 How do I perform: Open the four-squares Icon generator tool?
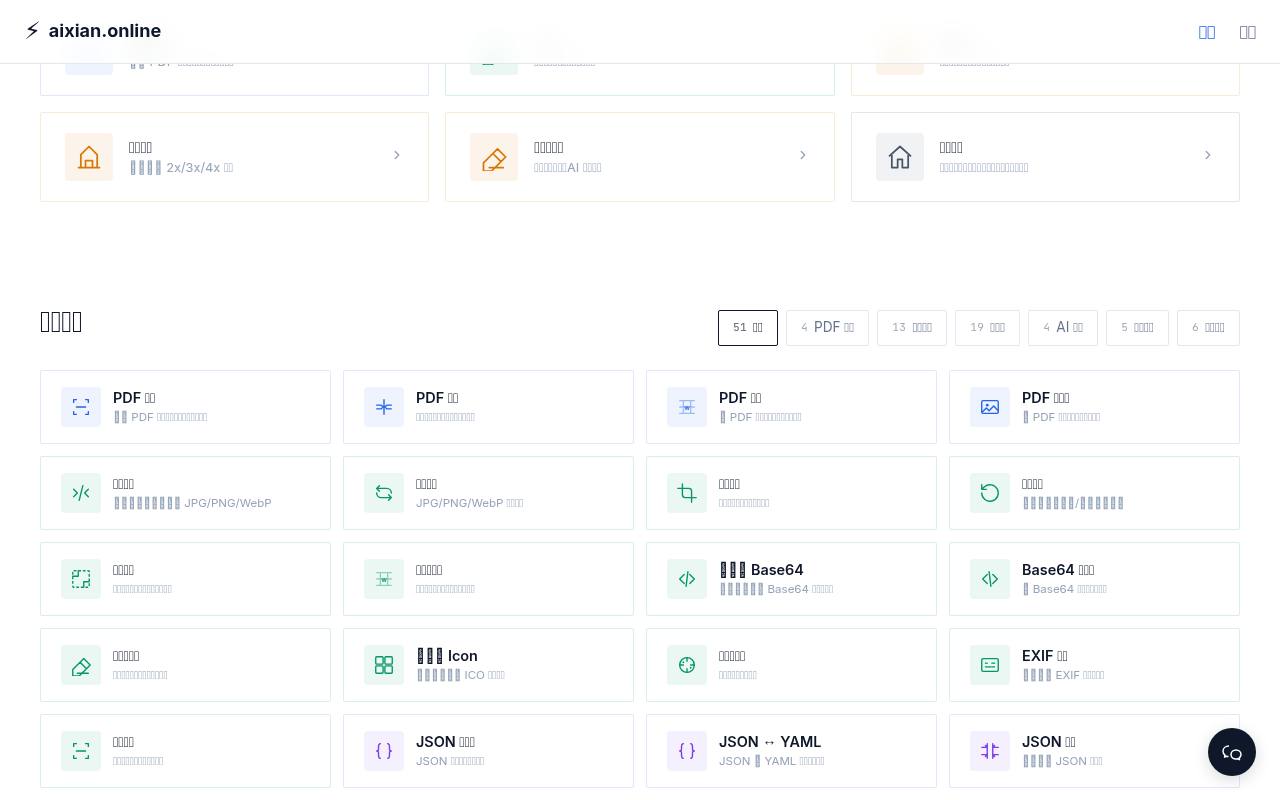[x=488, y=665]
